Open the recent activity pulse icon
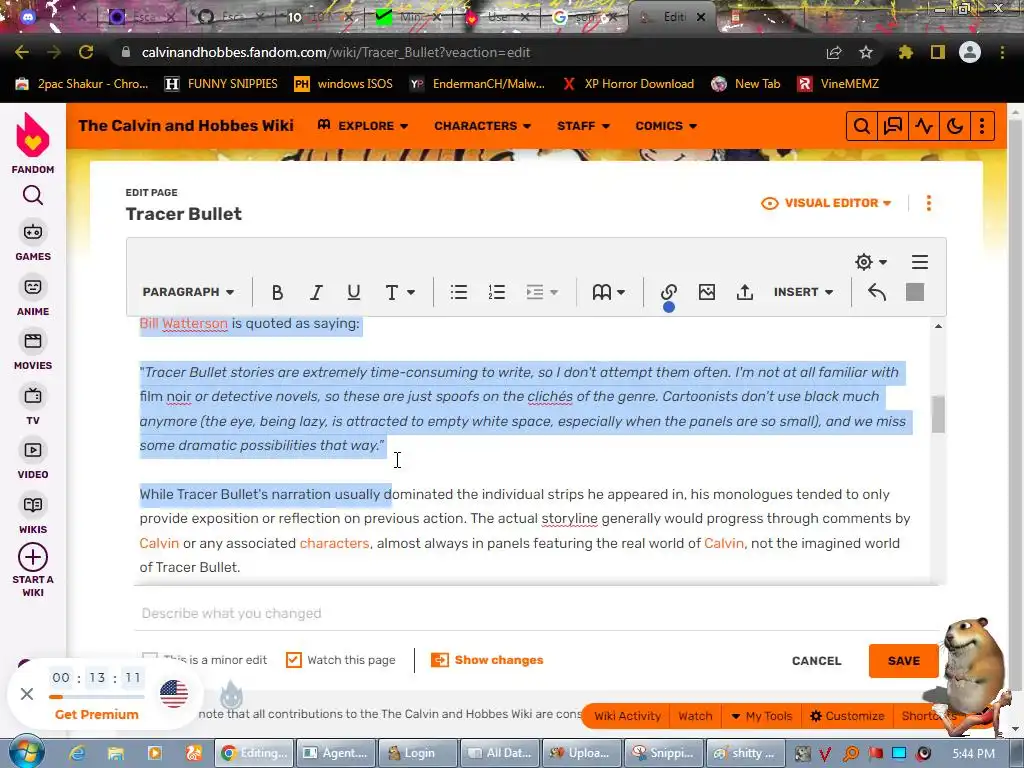This screenshot has height=768, width=1024. tap(924, 126)
